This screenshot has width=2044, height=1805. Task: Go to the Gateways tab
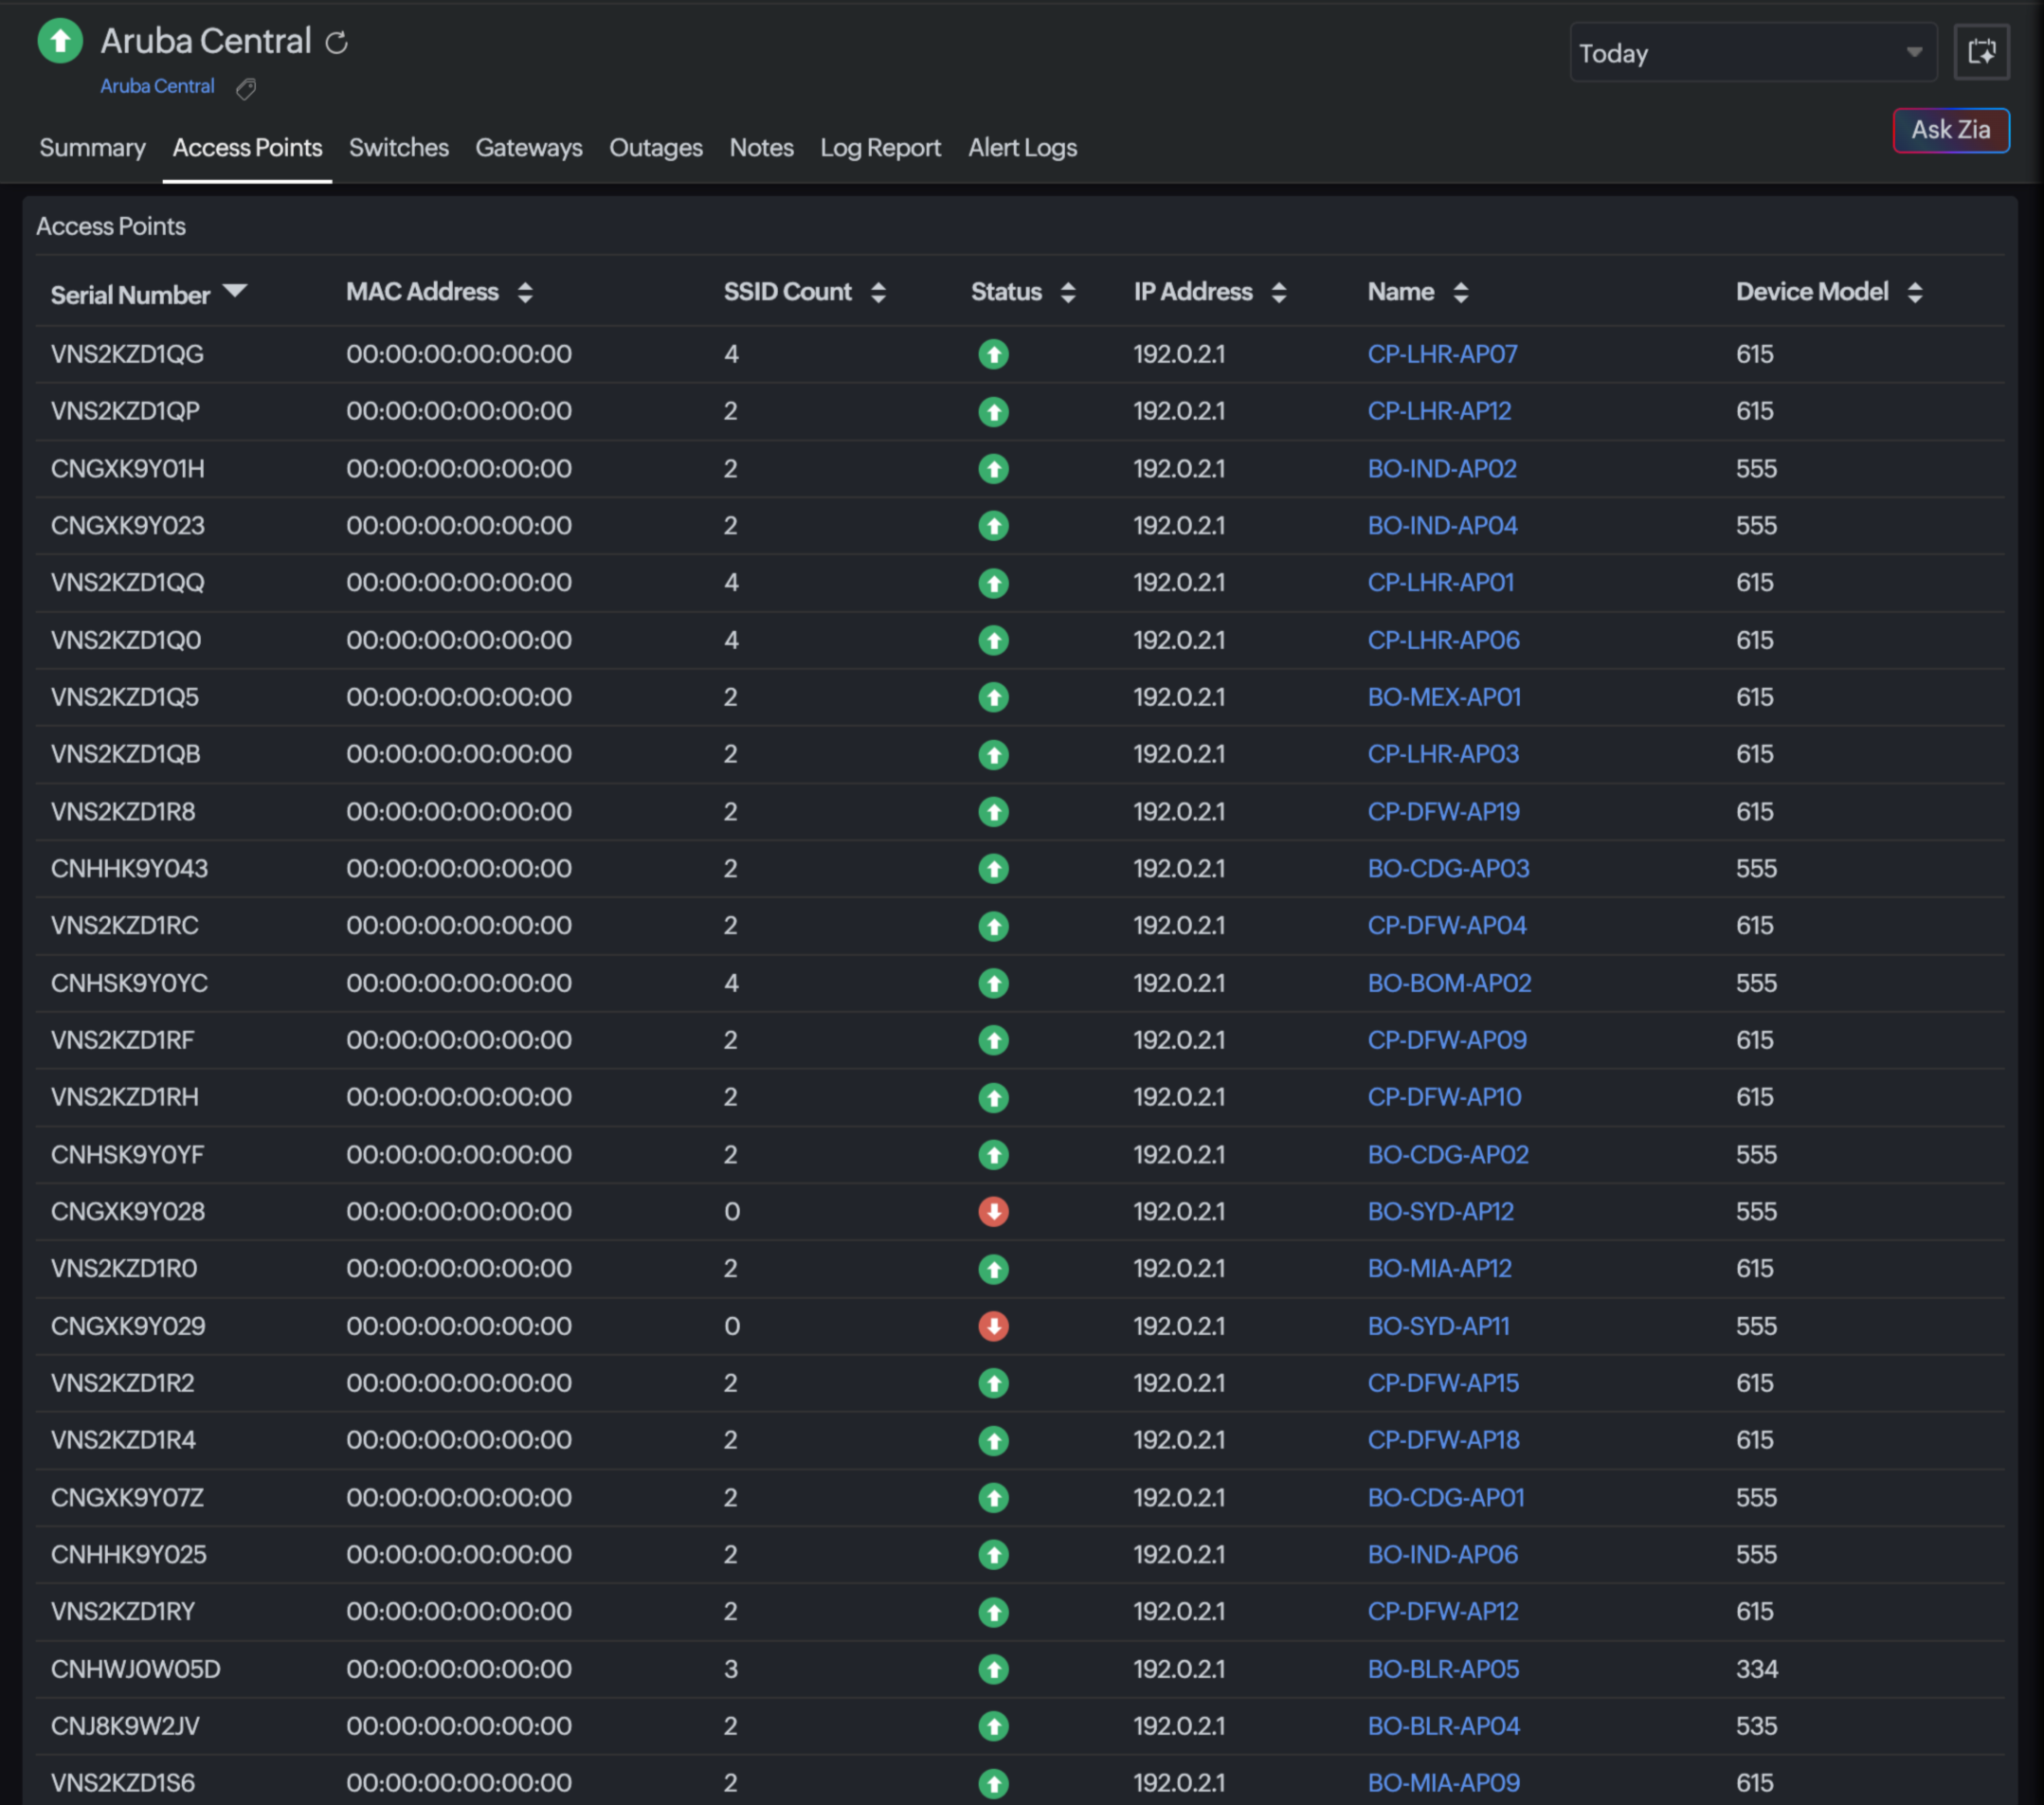(x=528, y=148)
